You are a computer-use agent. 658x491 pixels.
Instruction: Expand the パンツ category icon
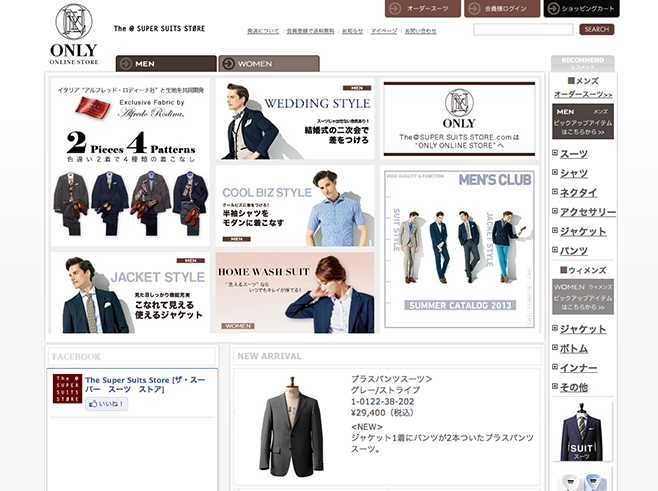point(555,250)
